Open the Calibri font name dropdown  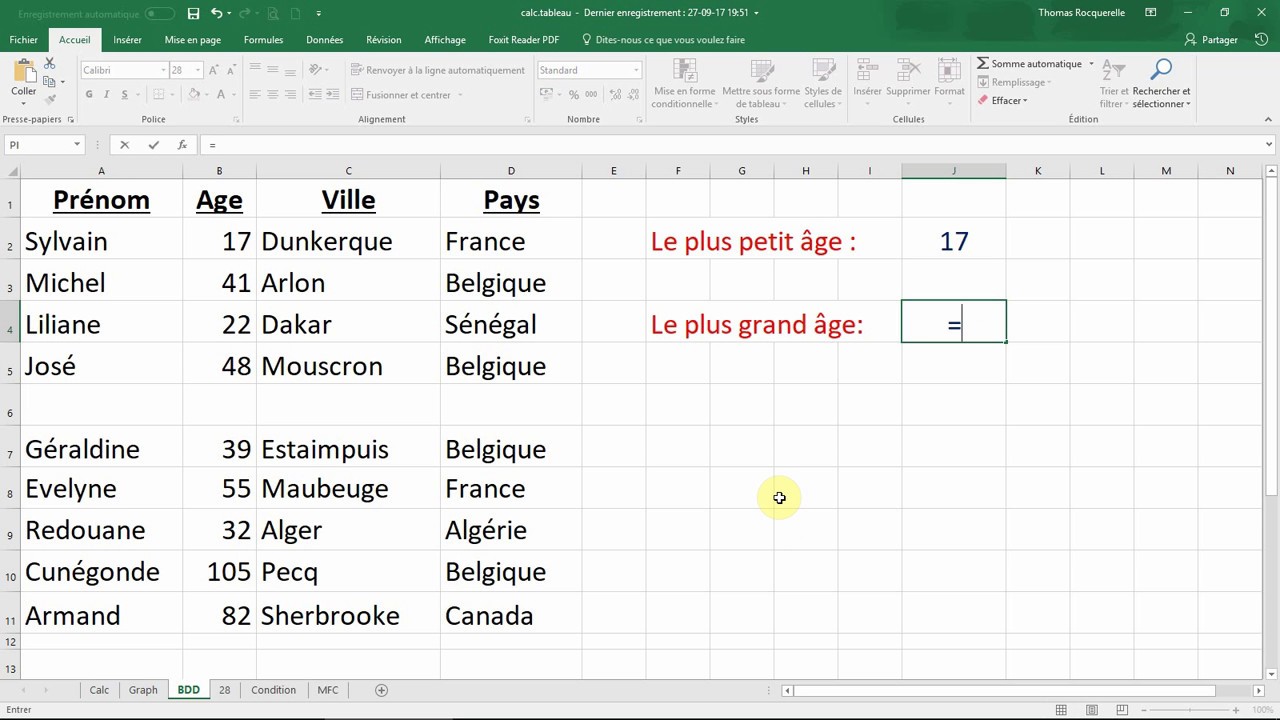(x=163, y=70)
